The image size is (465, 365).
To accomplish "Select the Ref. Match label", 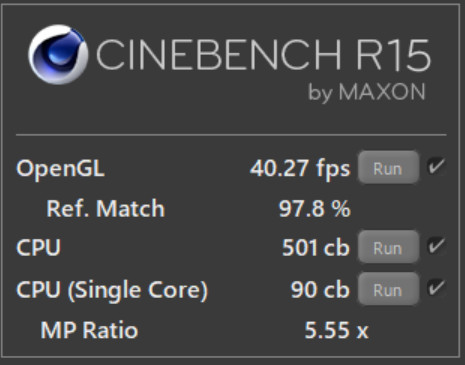I will [105, 209].
